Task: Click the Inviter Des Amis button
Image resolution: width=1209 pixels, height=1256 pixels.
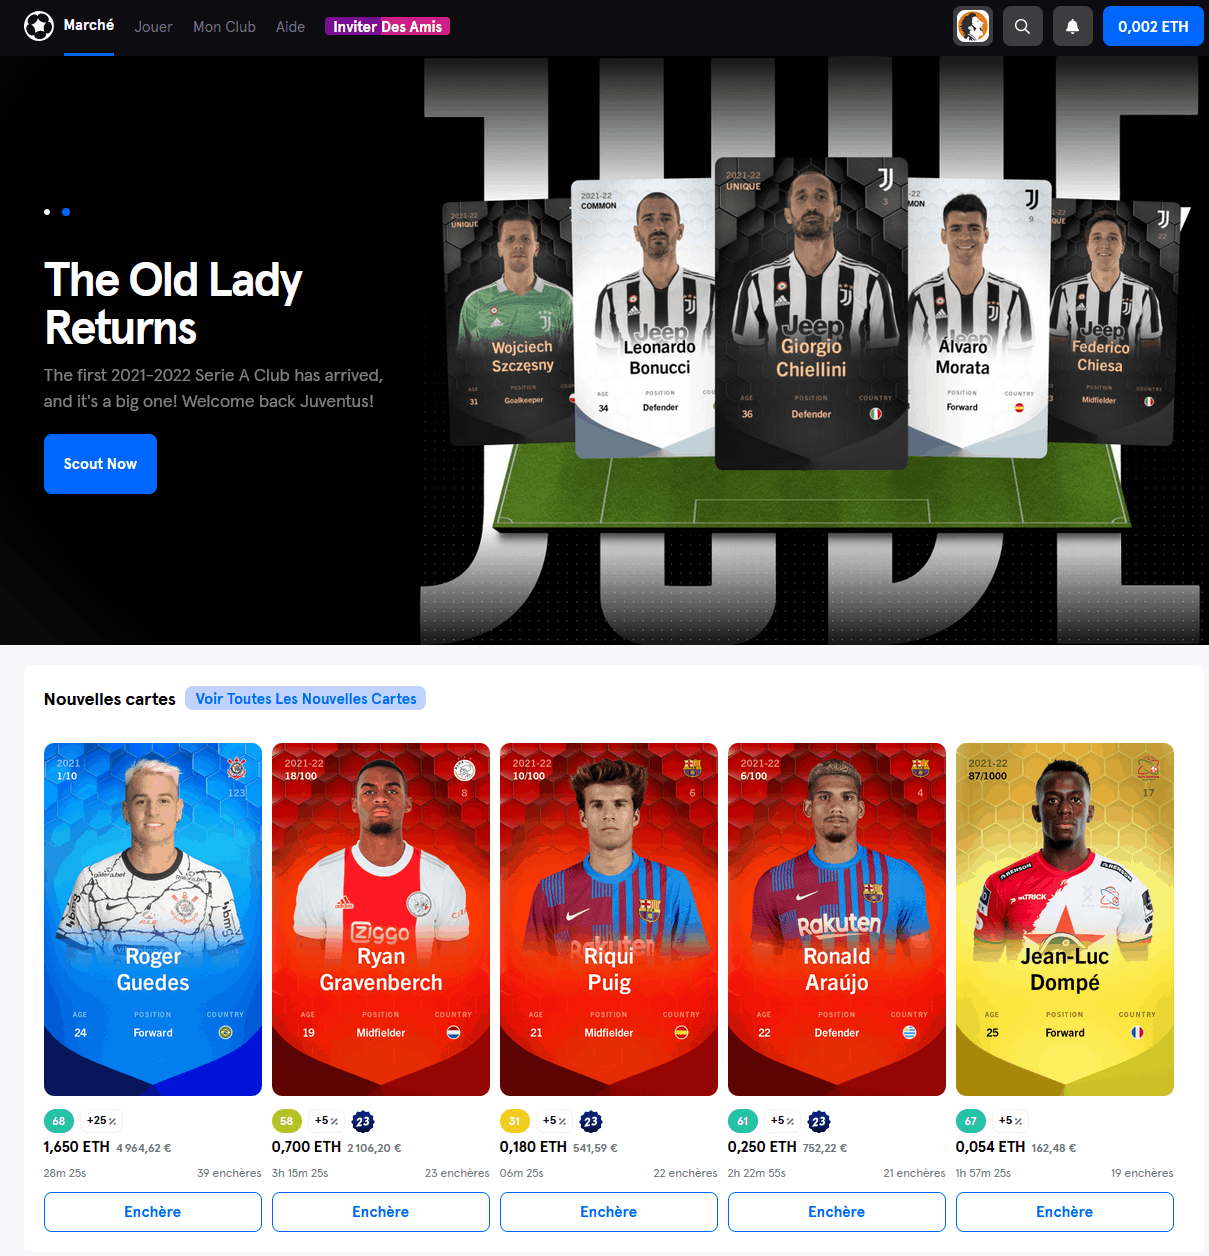Action: (x=387, y=27)
